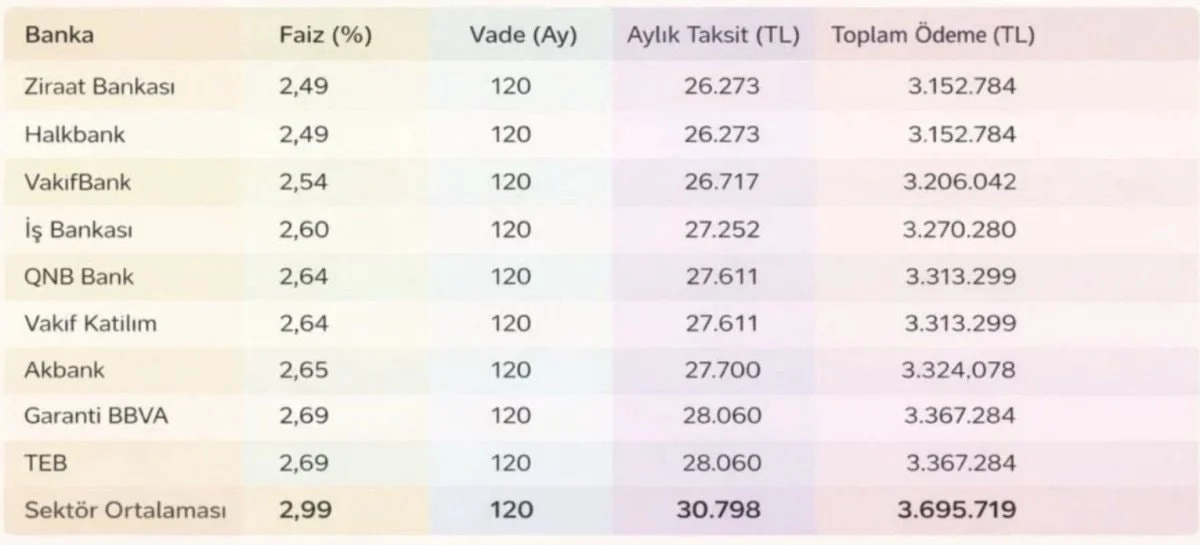Select the Vakıf Katılım row label
This screenshot has width=1200, height=545.
91,324
